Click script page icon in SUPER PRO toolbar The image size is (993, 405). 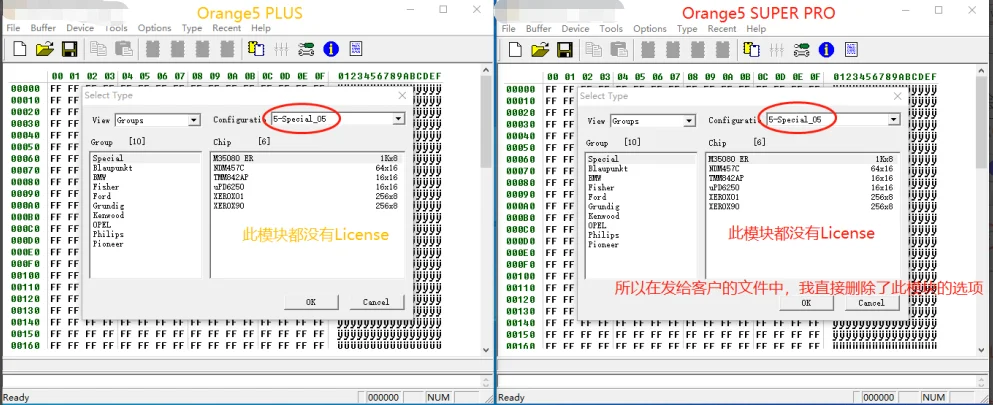click(x=851, y=49)
